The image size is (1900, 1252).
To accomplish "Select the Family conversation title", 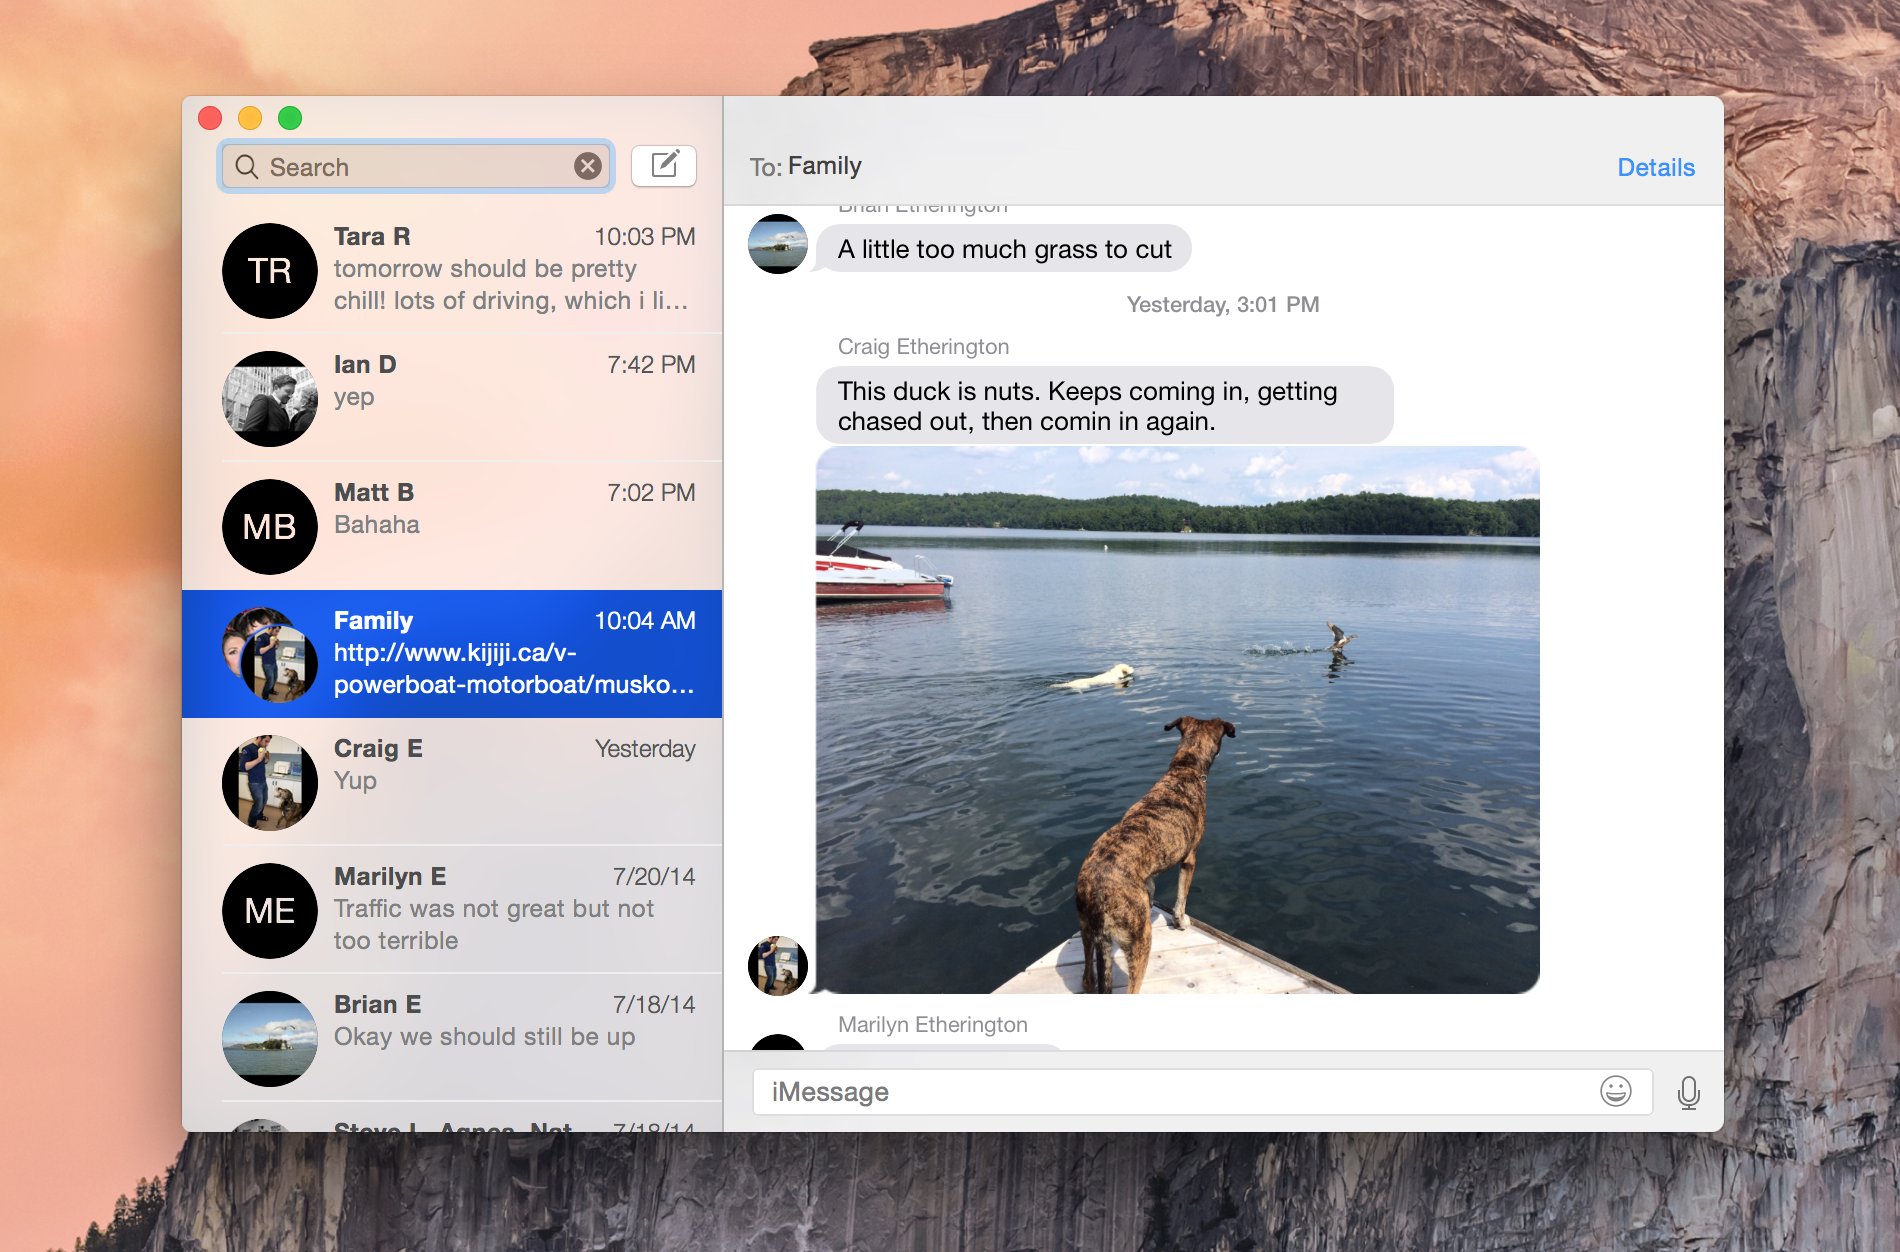I will tap(373, 620).
